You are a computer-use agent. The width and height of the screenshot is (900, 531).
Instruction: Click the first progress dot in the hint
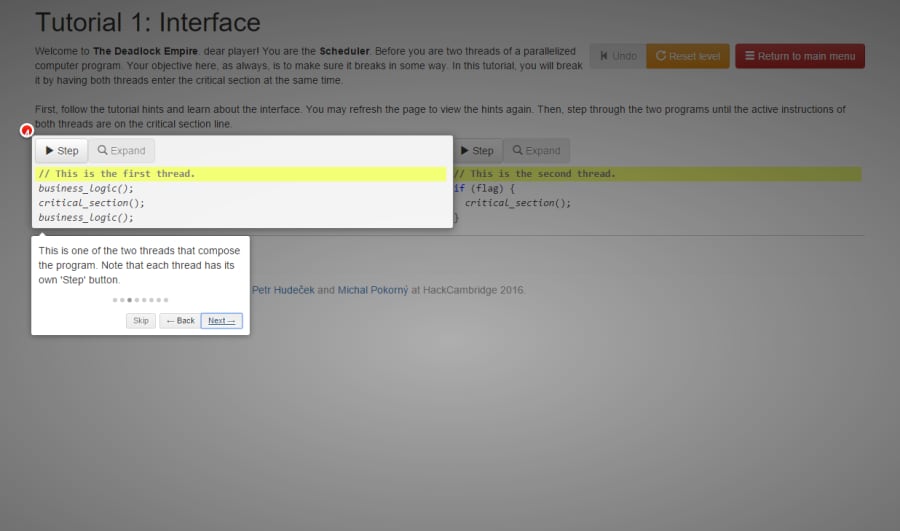[115, 300]
